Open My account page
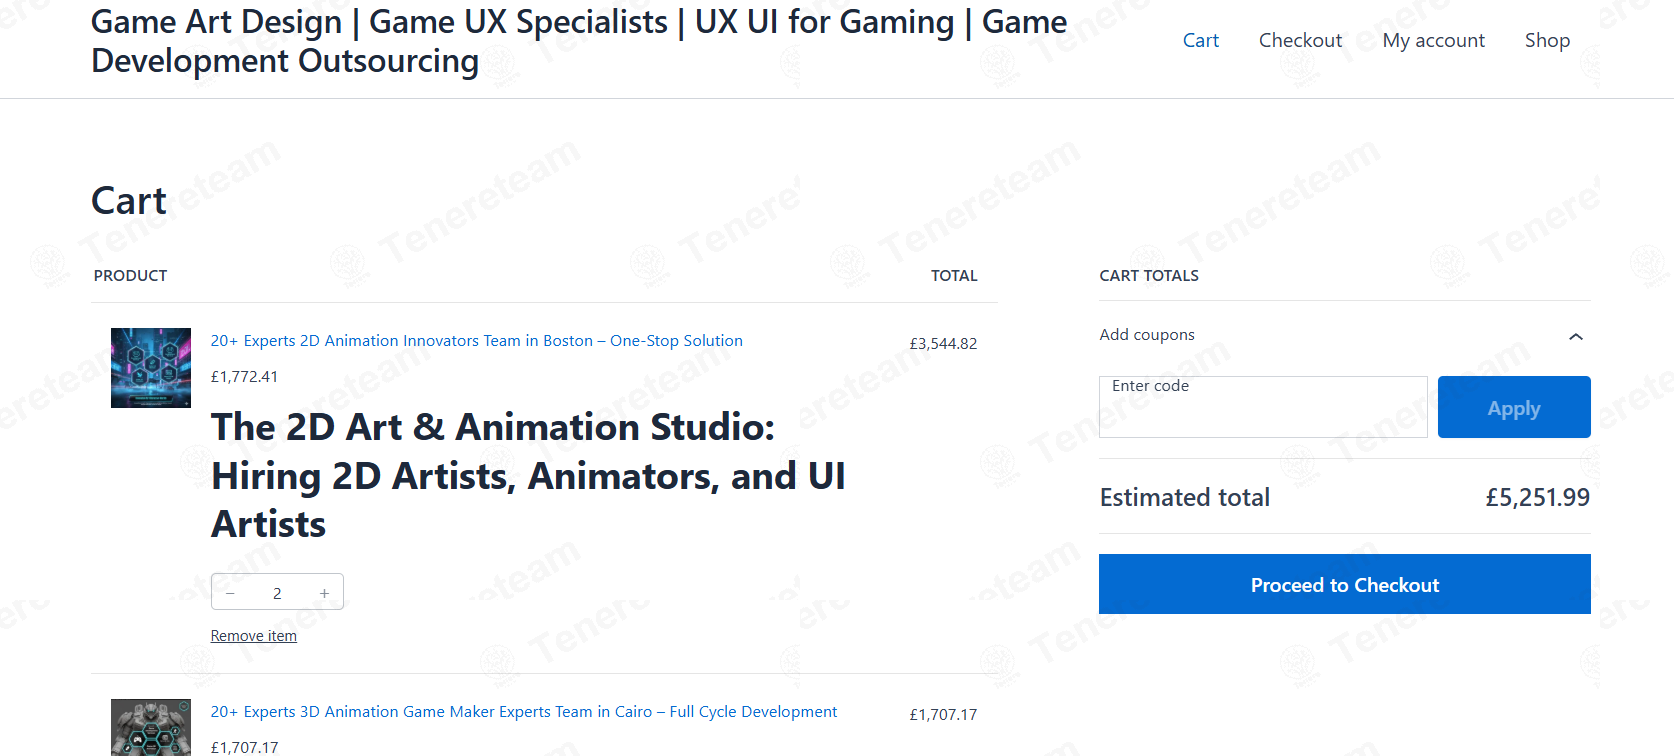Image resolution: width=1674 pixels, height=756 pixels. 1433,40
